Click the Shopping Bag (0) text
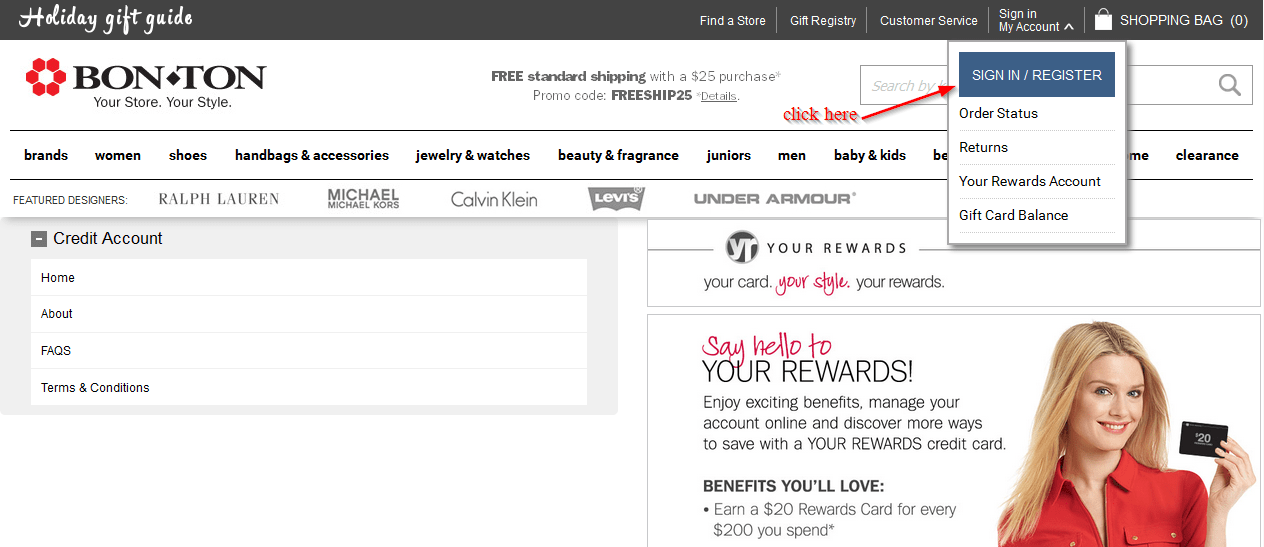The height and width of the screenshot is (547, 1264). coord(1184,20)
